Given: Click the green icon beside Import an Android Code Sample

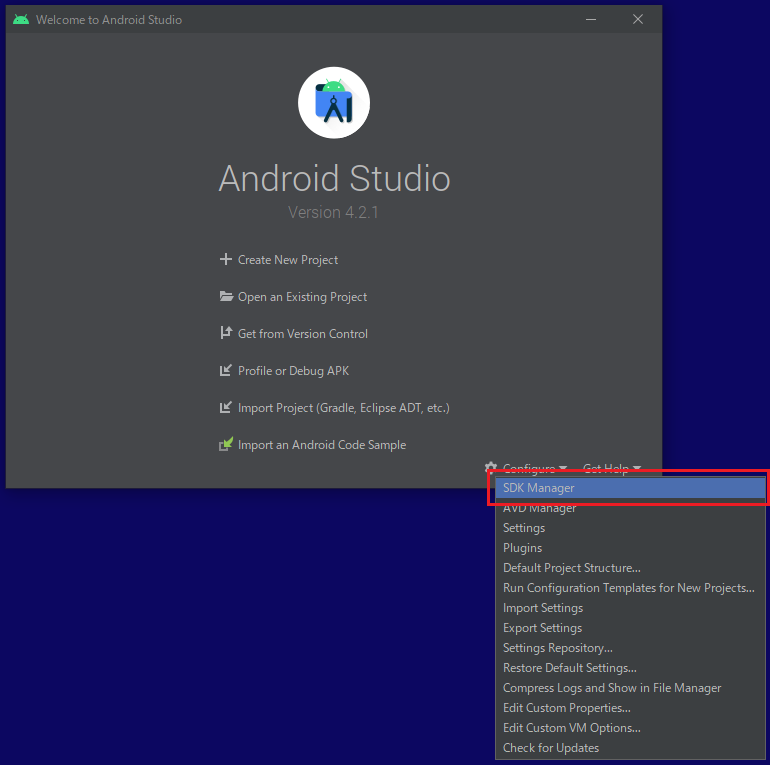Looking at the screenshot, I should pos(226,444).
